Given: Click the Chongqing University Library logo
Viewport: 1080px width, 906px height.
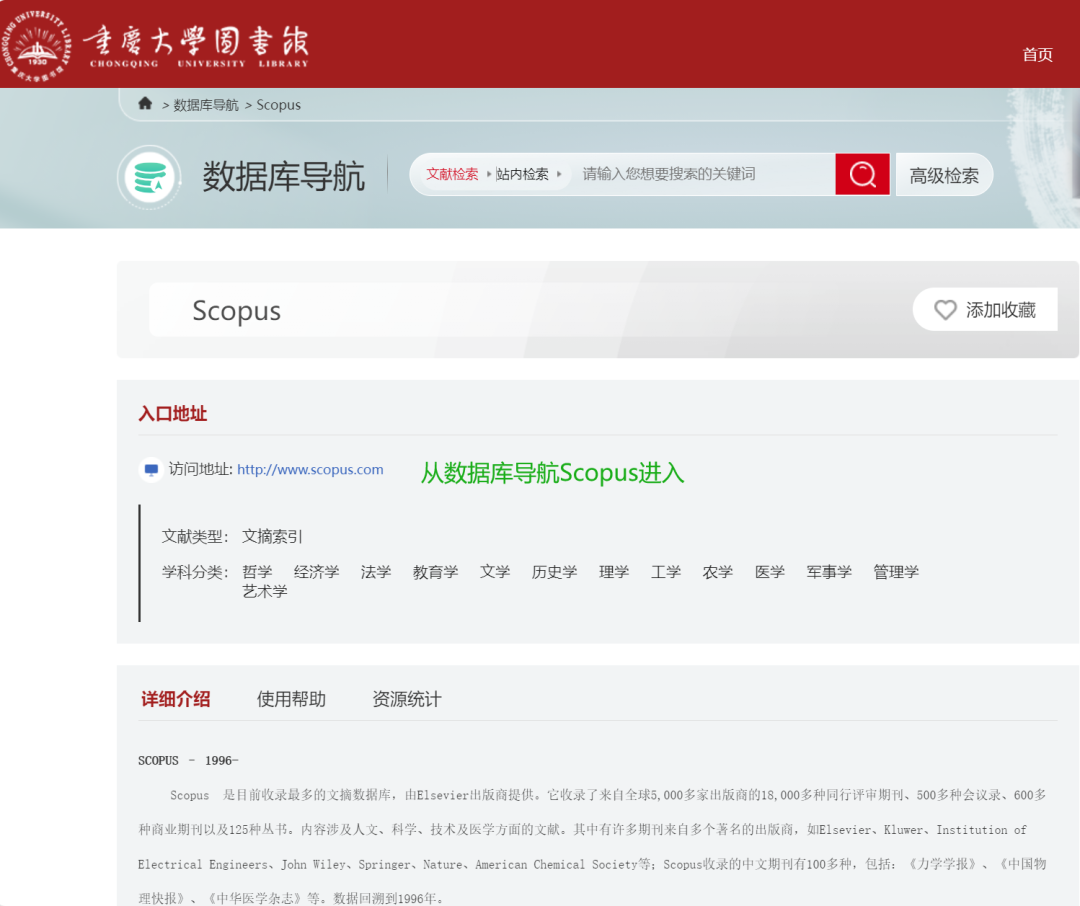Looking at the screenshot, I should [156, 45].
